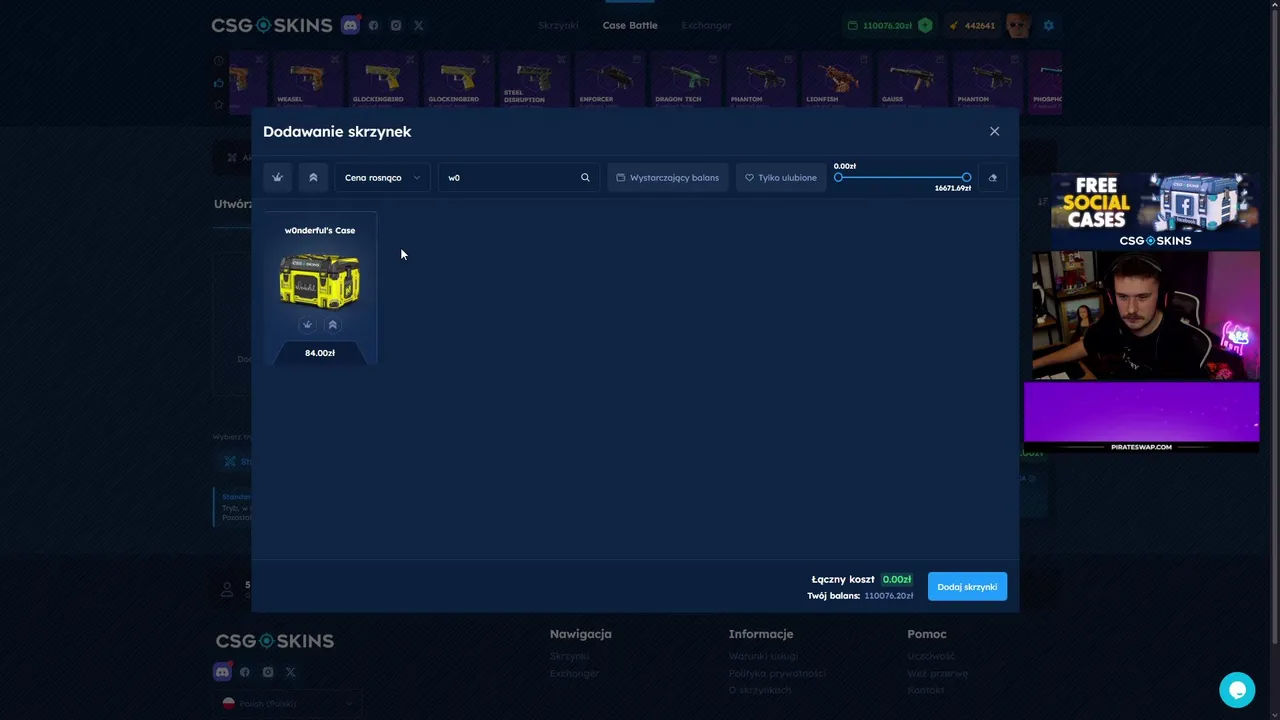Open the Cena rosnąco sort dropdown
This screenshot has width=1280, height=720.
[382, 177]
